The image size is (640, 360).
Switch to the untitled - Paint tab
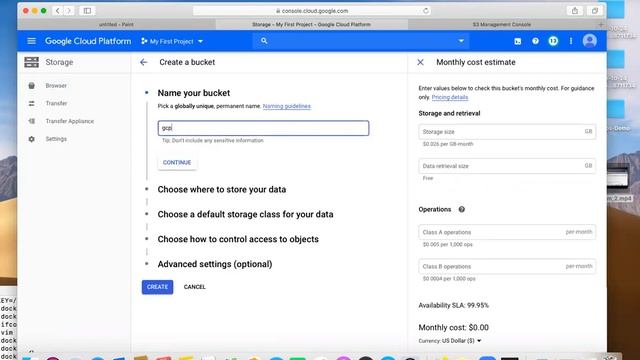[x=116, y=24]
